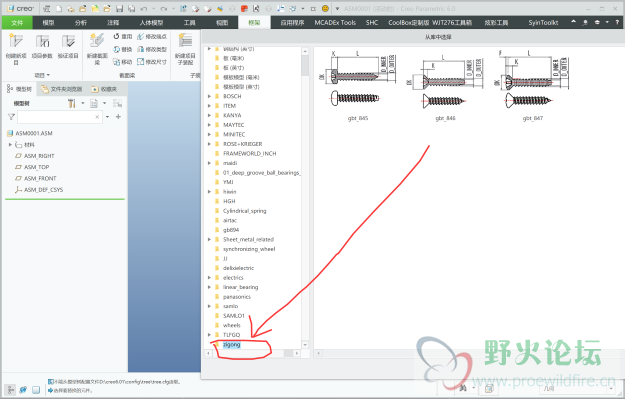This screenshot has width=625, height=399.
Task: Click the new profile beam ribbon icon
Action: (97, 49)
